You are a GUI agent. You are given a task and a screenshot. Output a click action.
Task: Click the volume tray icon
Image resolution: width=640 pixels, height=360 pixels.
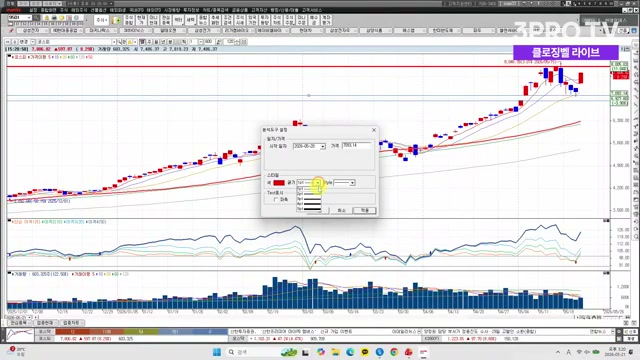(587, 352)
